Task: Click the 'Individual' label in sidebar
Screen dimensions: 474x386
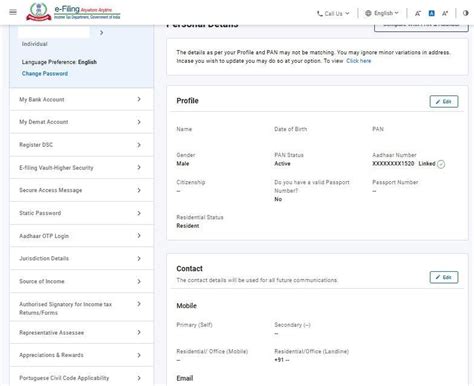Action: (x=35, y=44)
